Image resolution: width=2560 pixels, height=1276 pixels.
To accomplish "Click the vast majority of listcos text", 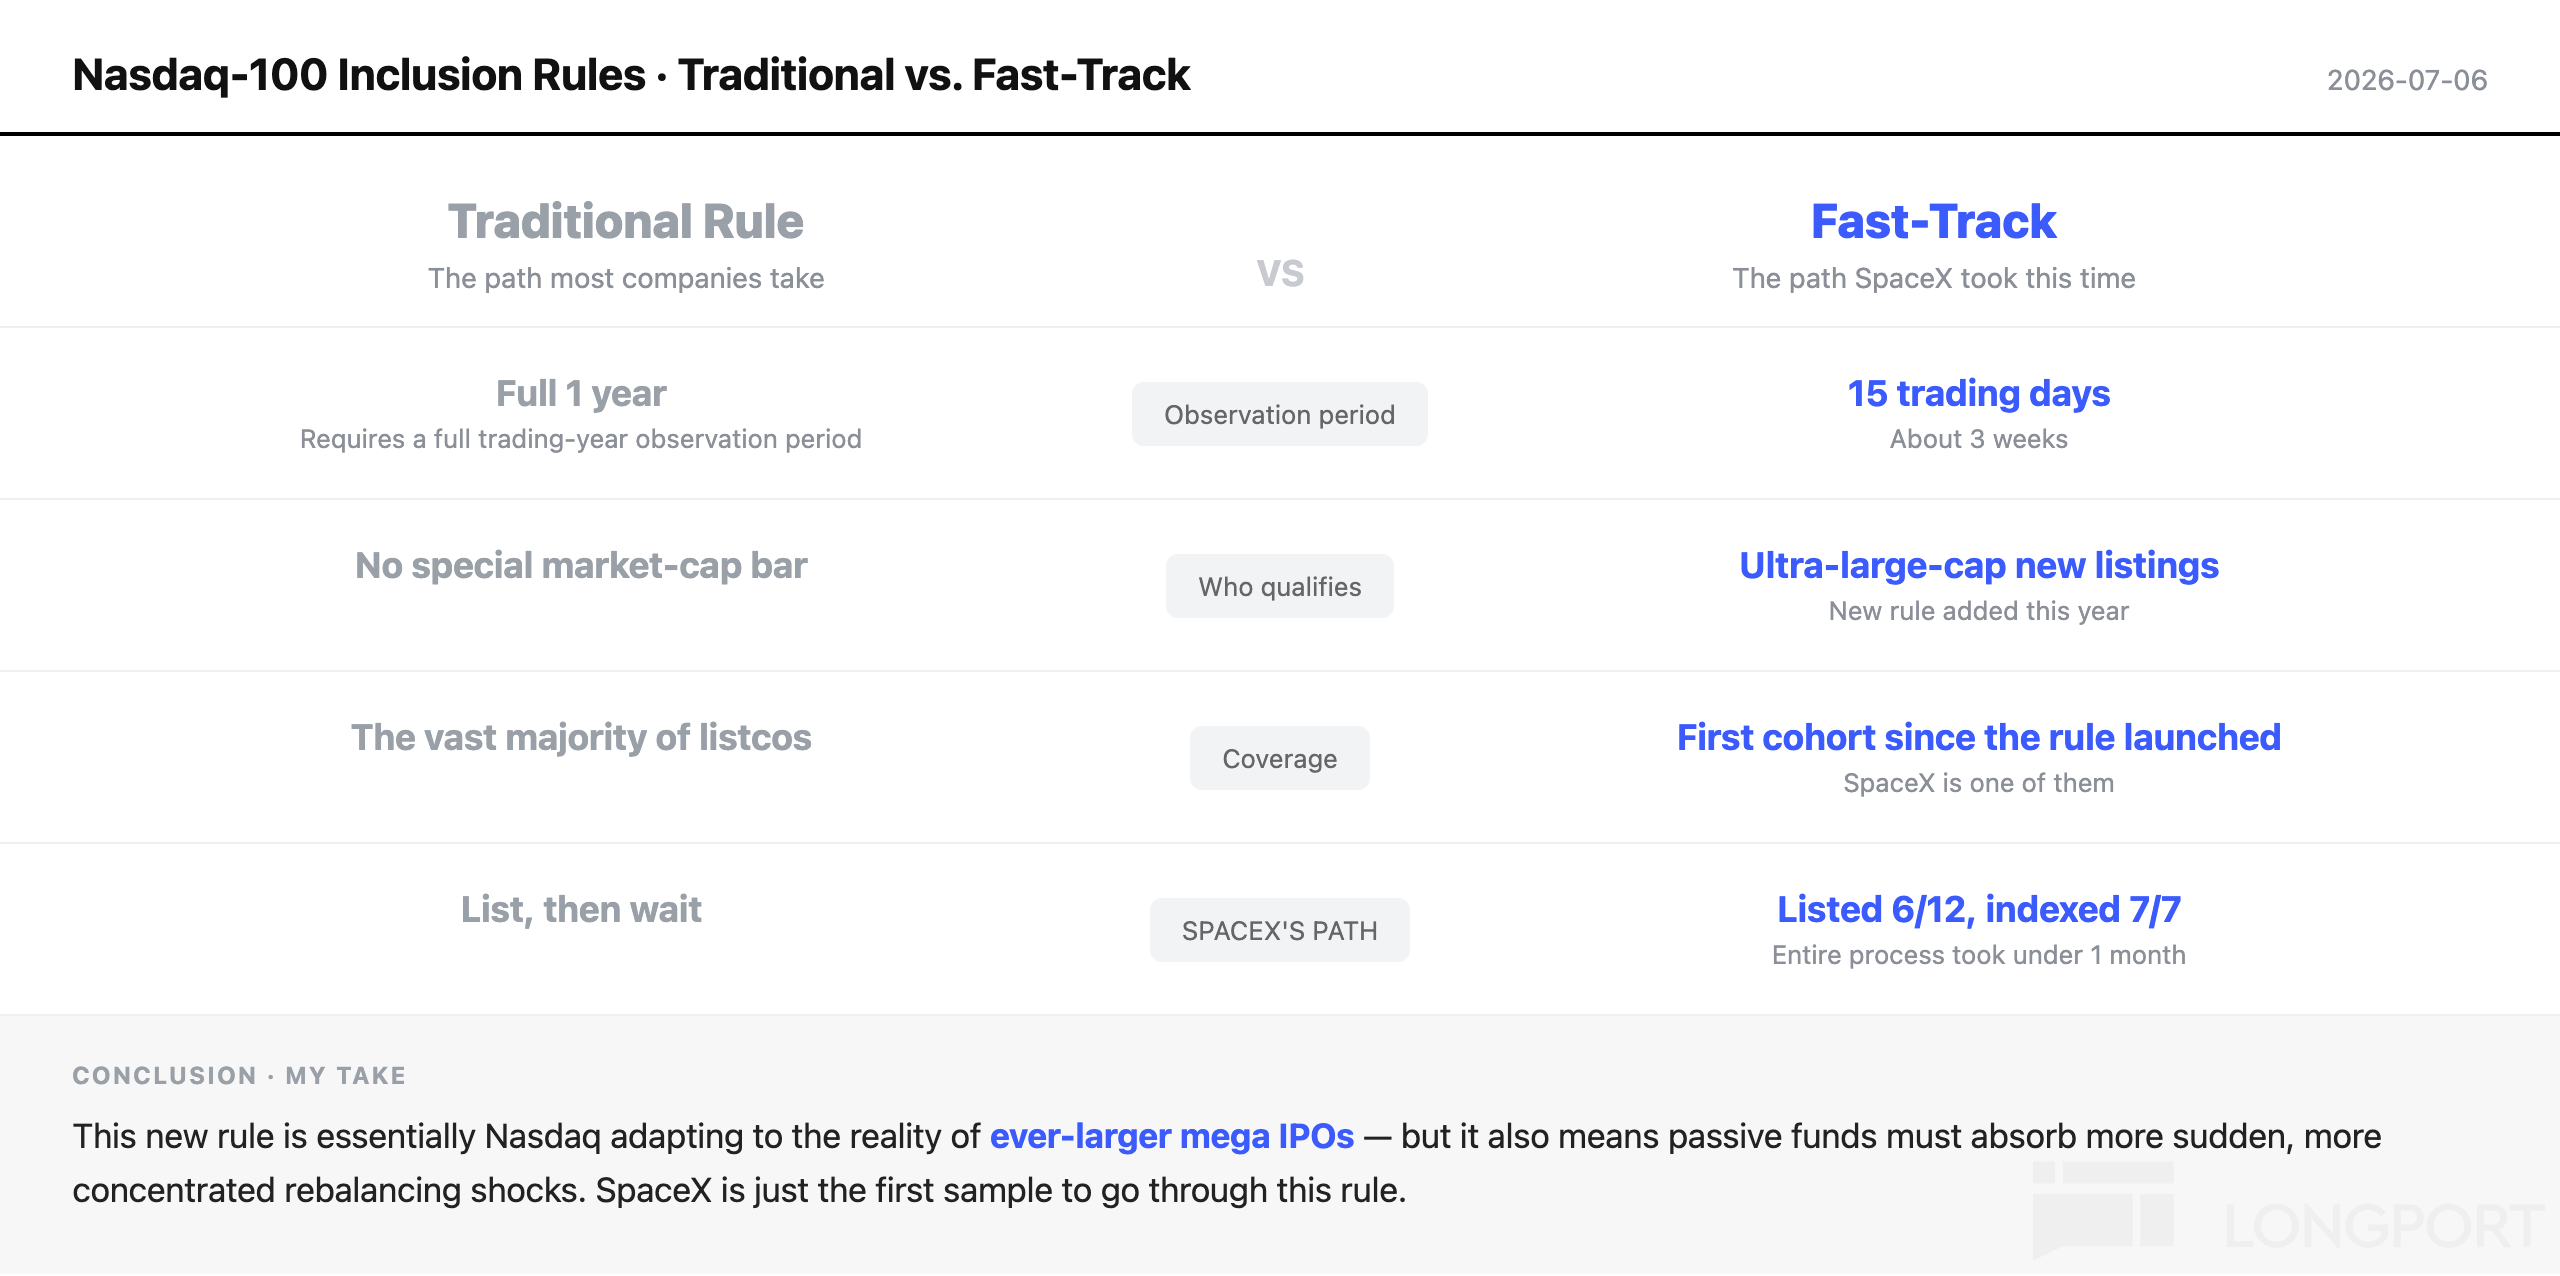I will (x=581, y=737).
